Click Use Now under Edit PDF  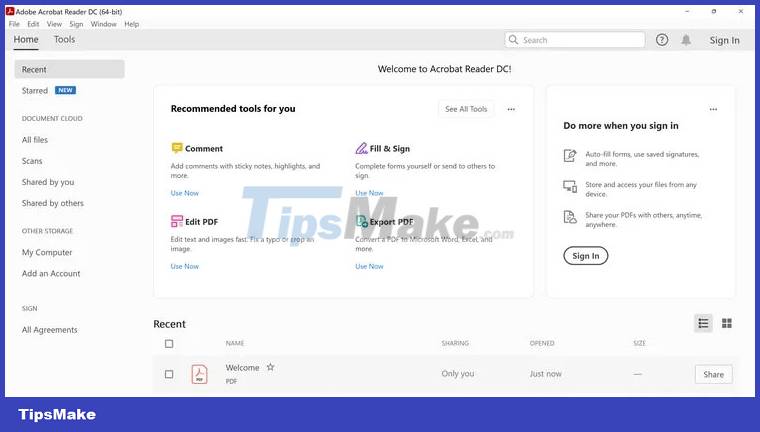184,266
